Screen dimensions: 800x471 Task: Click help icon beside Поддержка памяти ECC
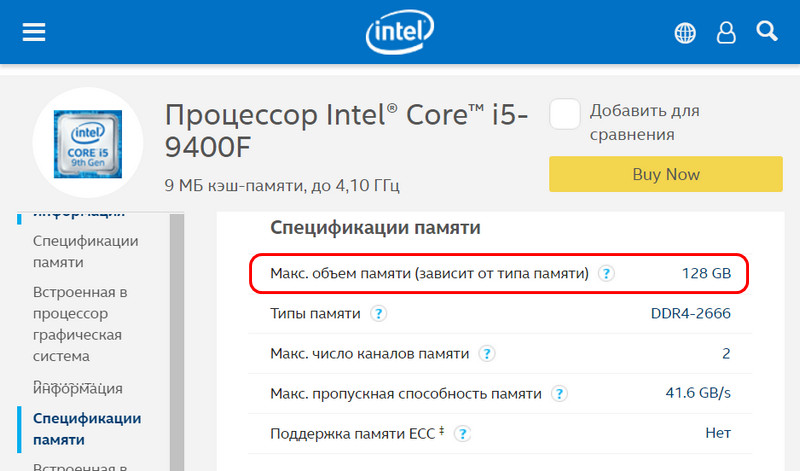[x=462, y=434]
